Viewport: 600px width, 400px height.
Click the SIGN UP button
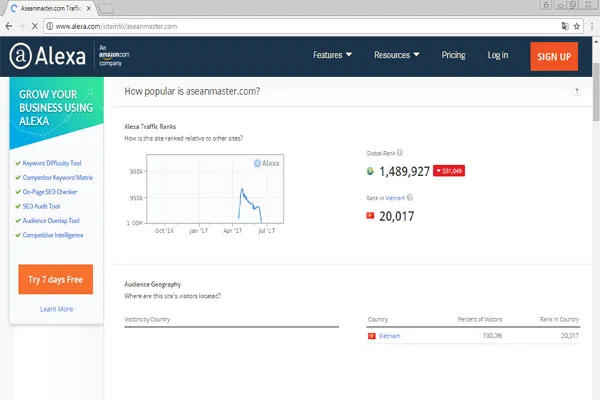click(554, 57)
